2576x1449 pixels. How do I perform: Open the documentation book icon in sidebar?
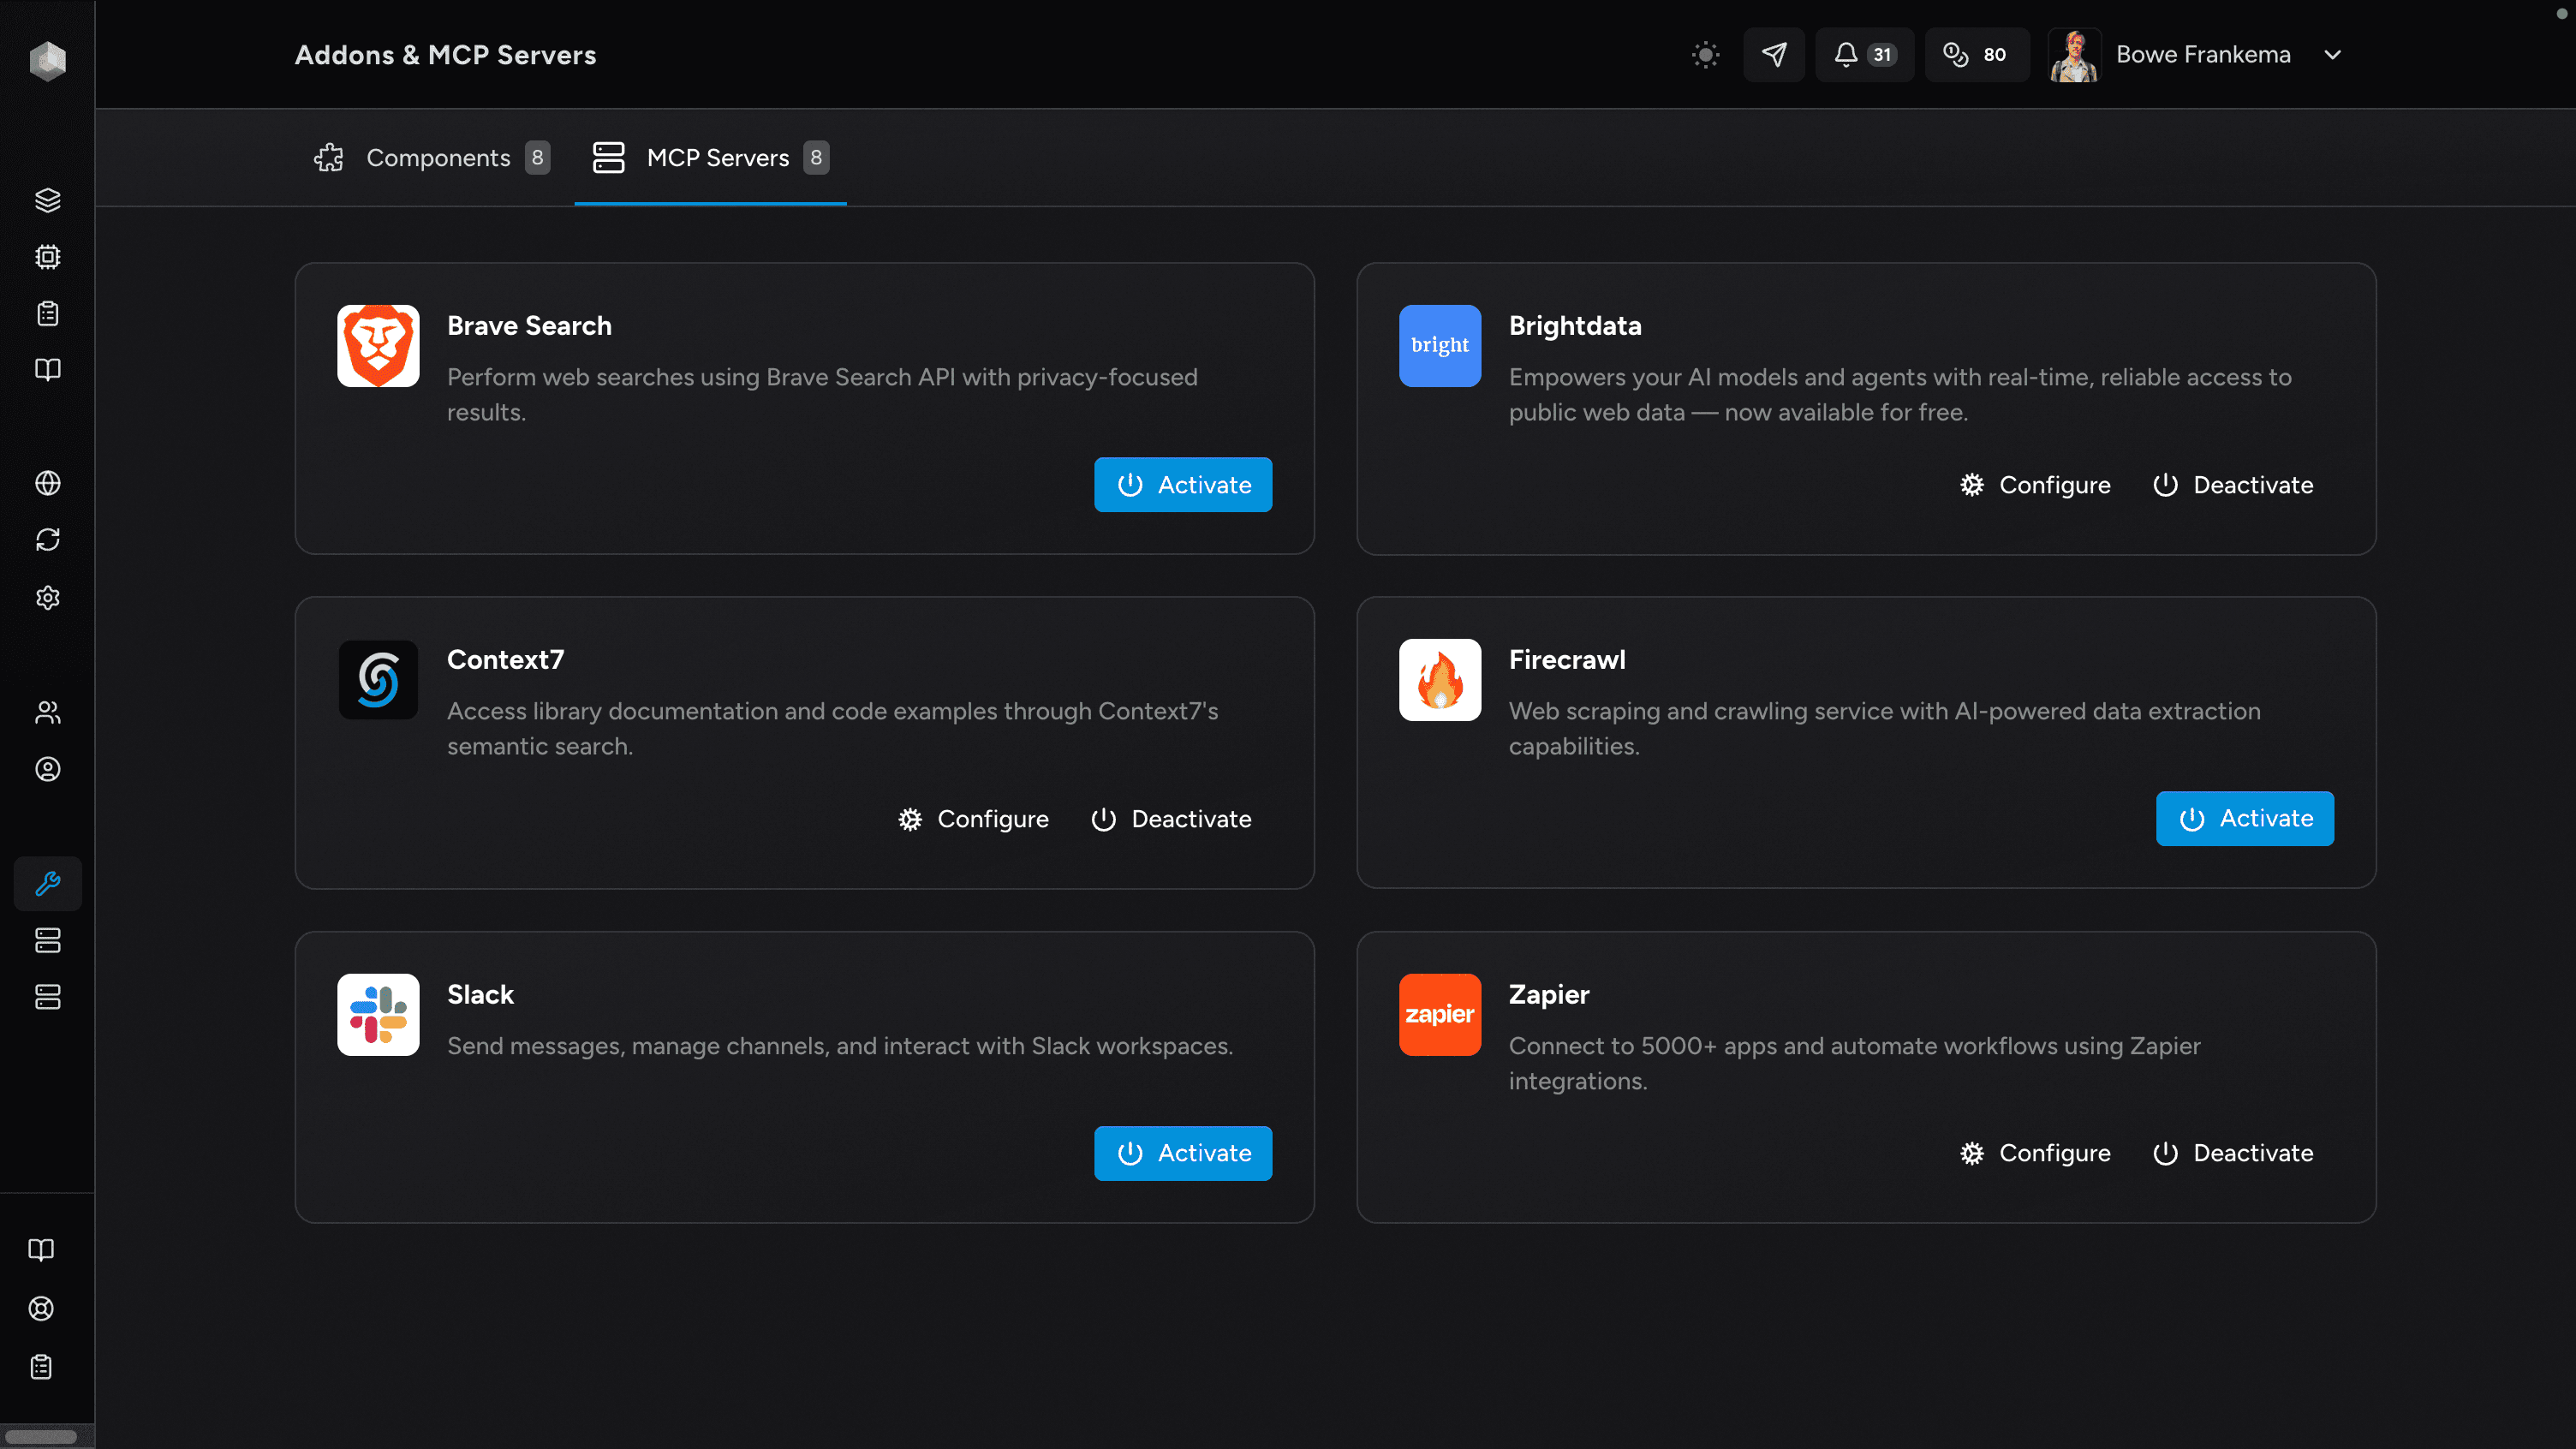point(47,370)
